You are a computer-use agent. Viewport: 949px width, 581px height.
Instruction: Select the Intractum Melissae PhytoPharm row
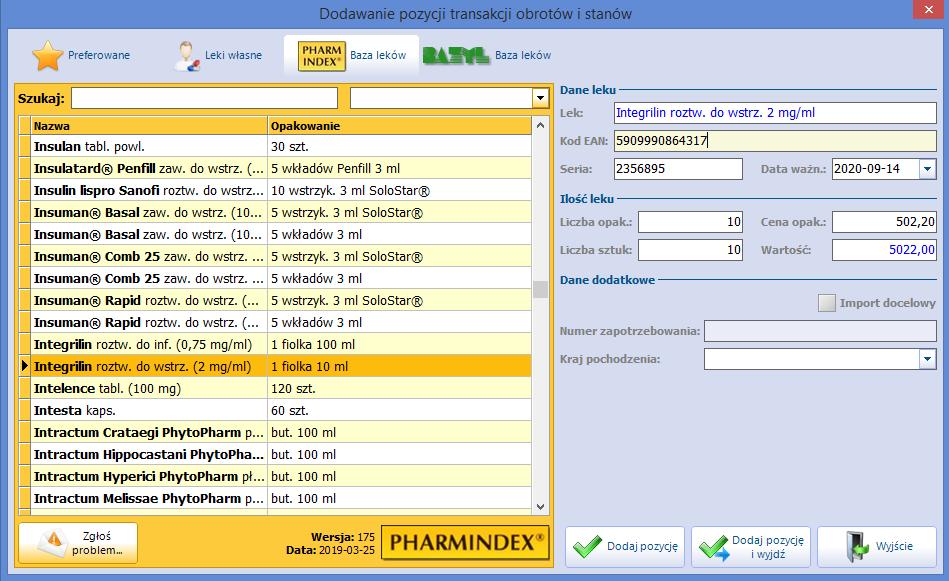[x=275, y=498]
